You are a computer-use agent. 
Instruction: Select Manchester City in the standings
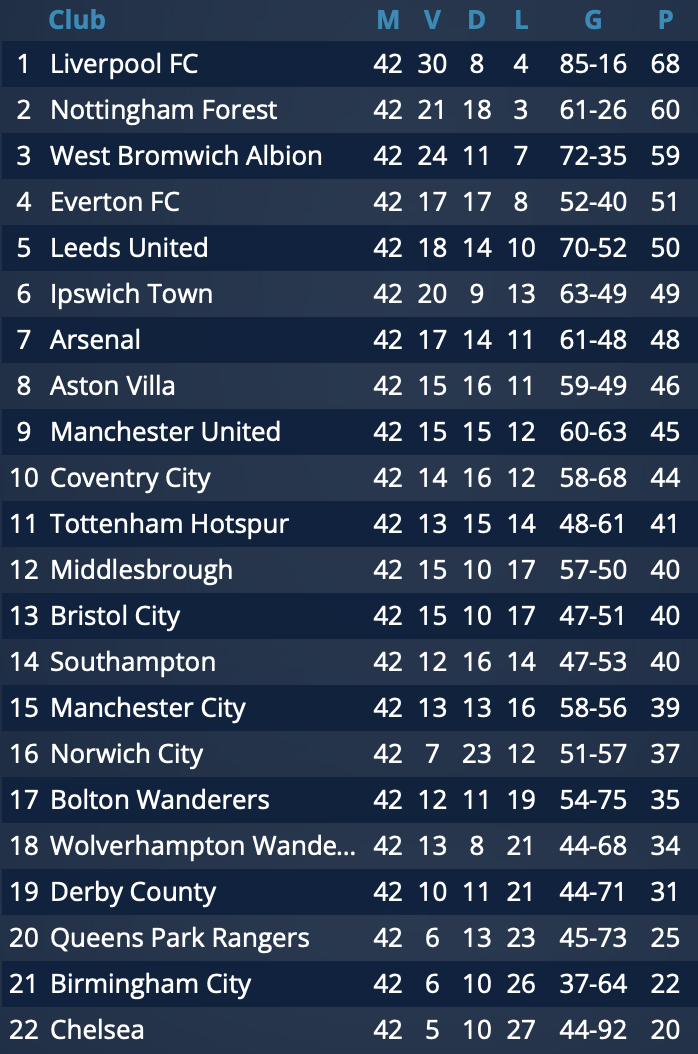pos(148,708)
